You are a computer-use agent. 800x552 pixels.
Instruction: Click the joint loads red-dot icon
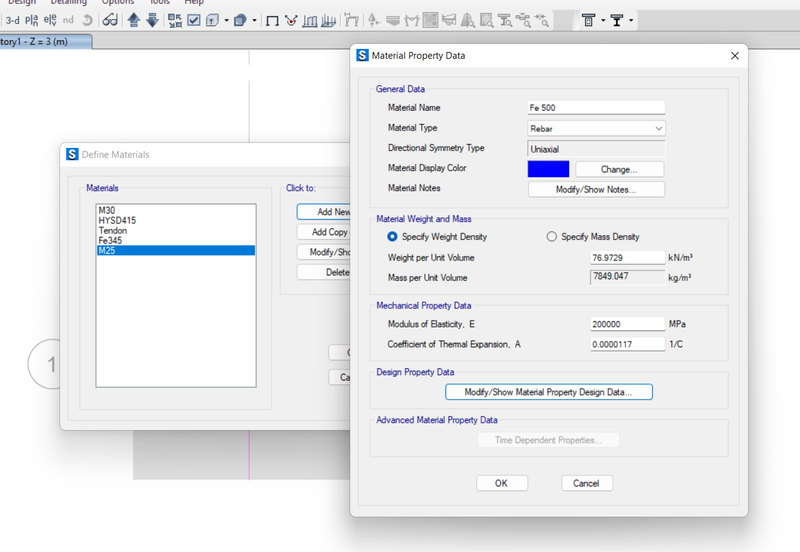click(x=291, y=20)
